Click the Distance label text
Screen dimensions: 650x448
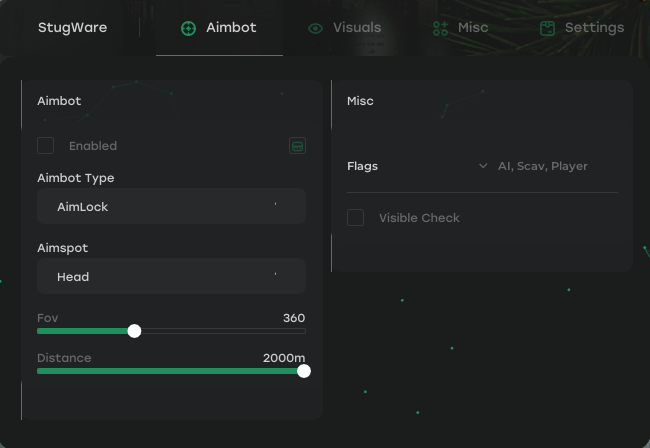tap(64, 358)
